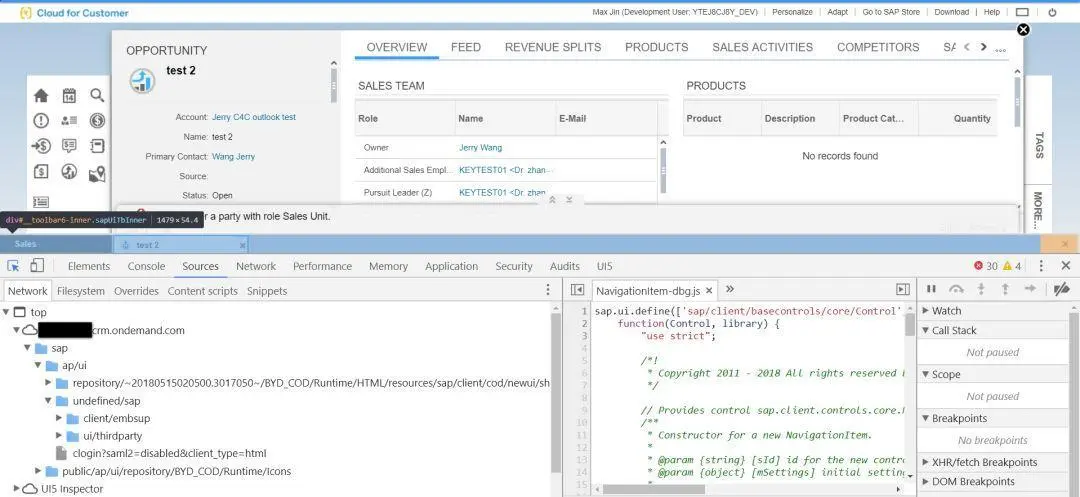Collapse the undefined/sap folder
This screenshot has height=497, width=1080.
point(49,401)
